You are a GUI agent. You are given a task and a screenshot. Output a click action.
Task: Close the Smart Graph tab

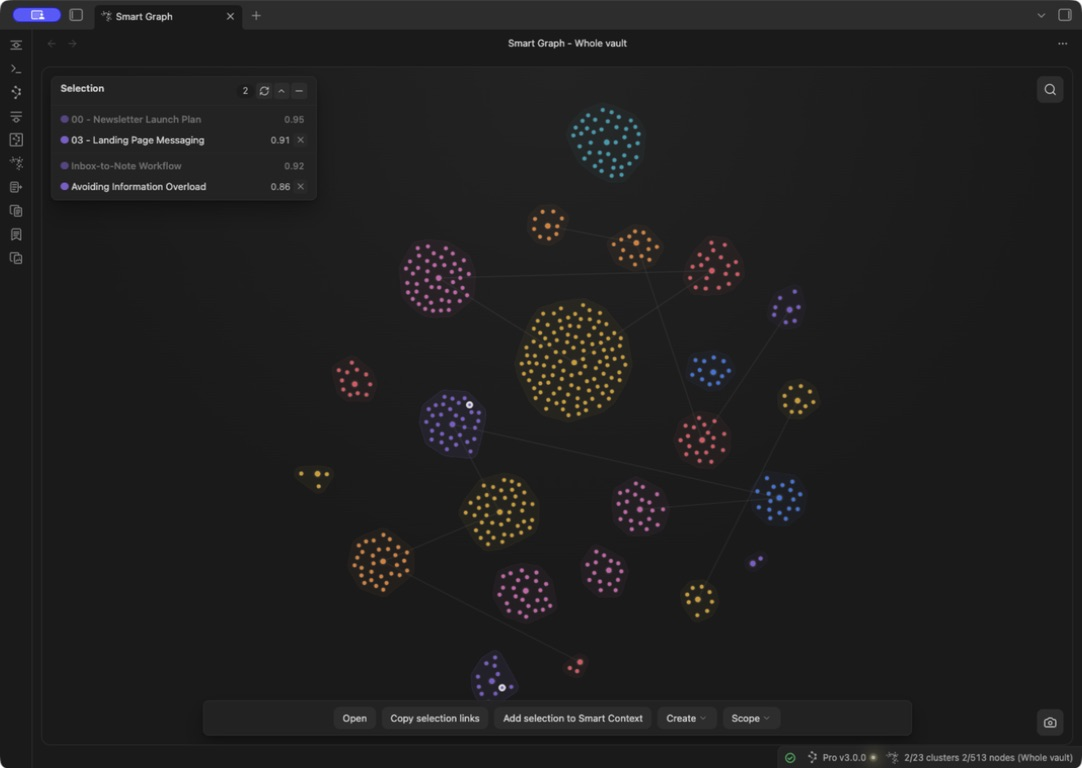(x=230, y=16)
